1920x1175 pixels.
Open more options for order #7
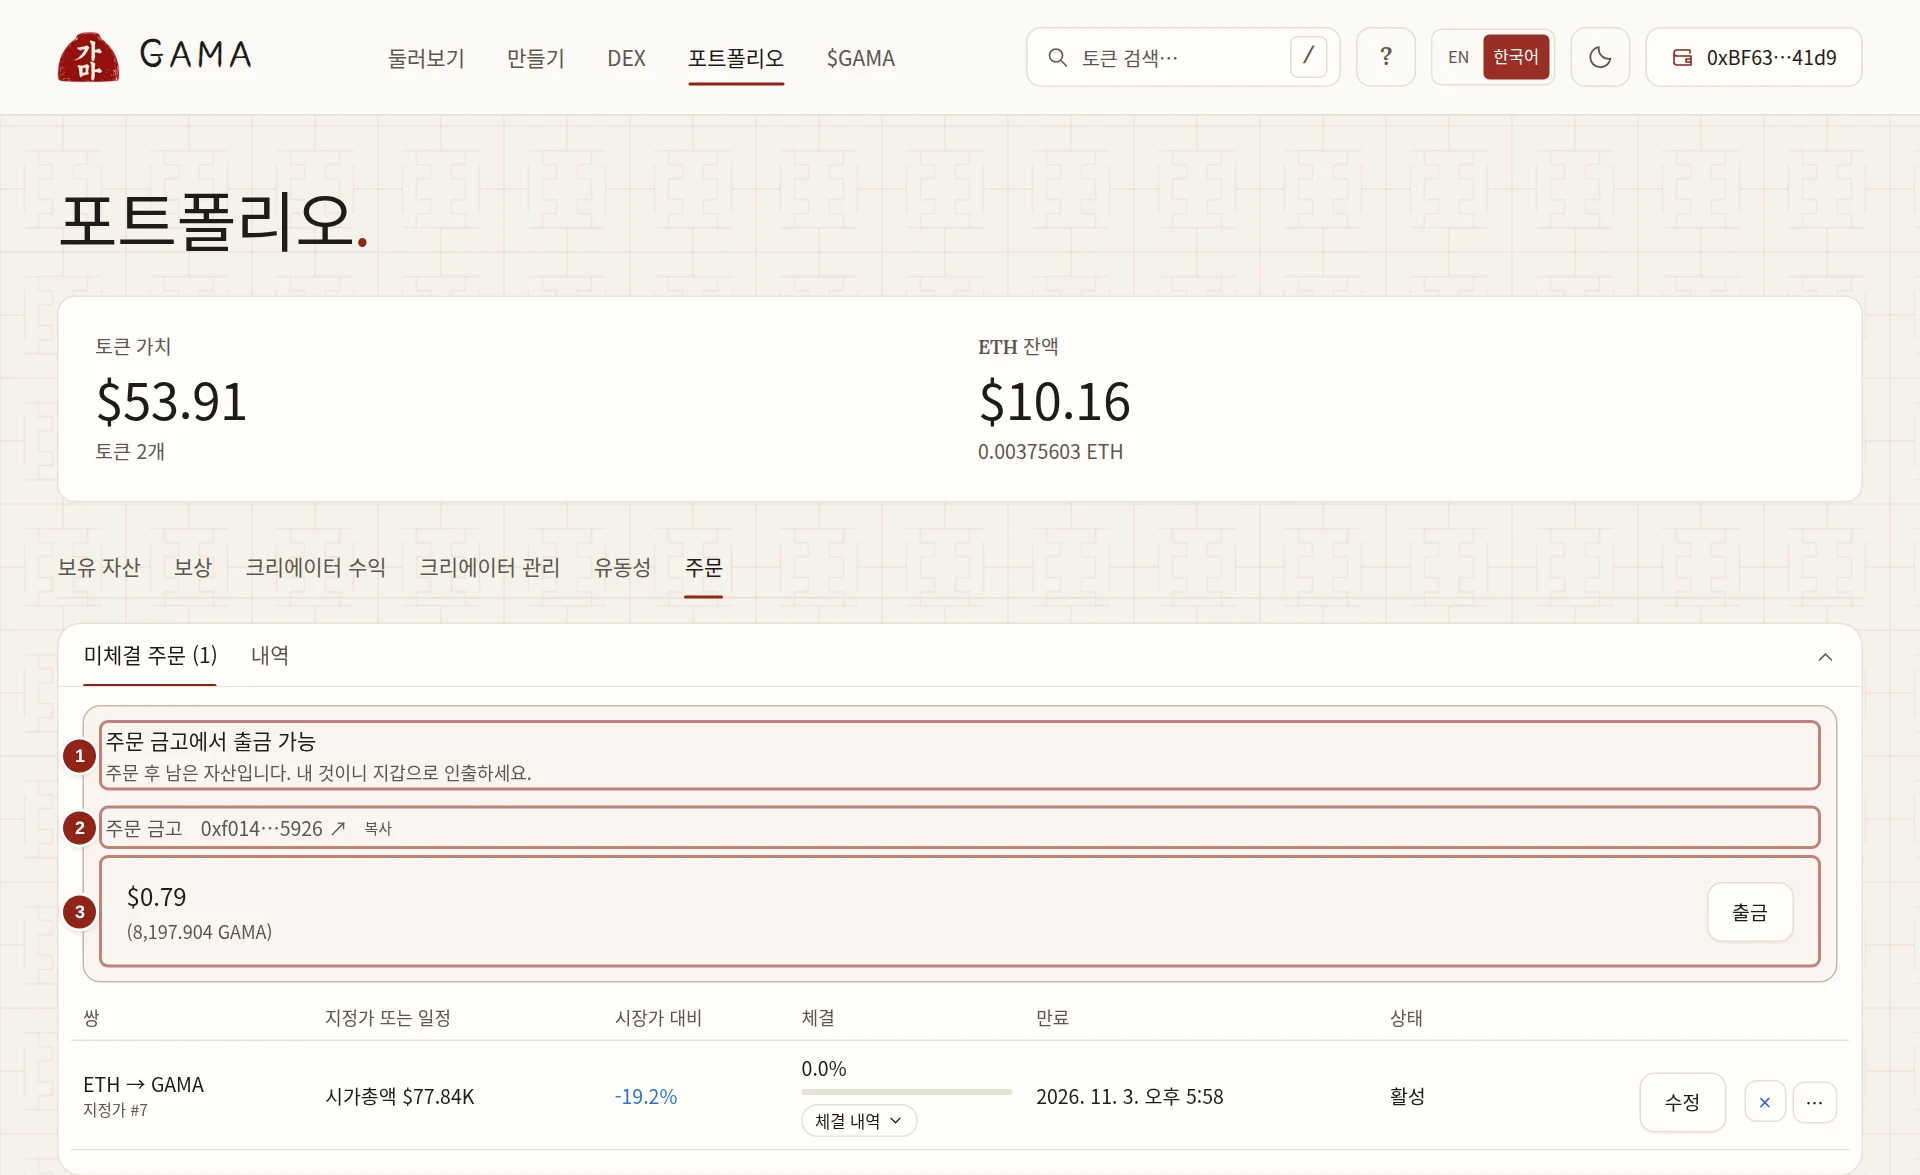click(1814, 1102)
